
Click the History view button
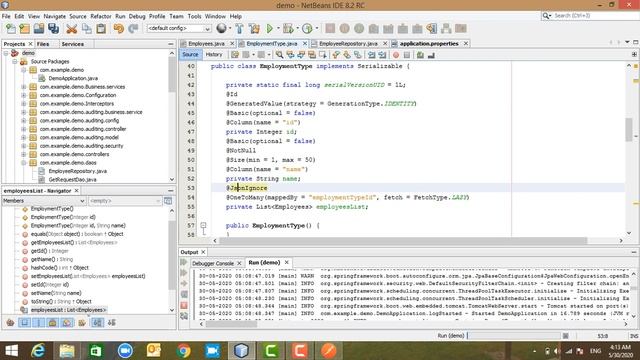pos(214,54)
